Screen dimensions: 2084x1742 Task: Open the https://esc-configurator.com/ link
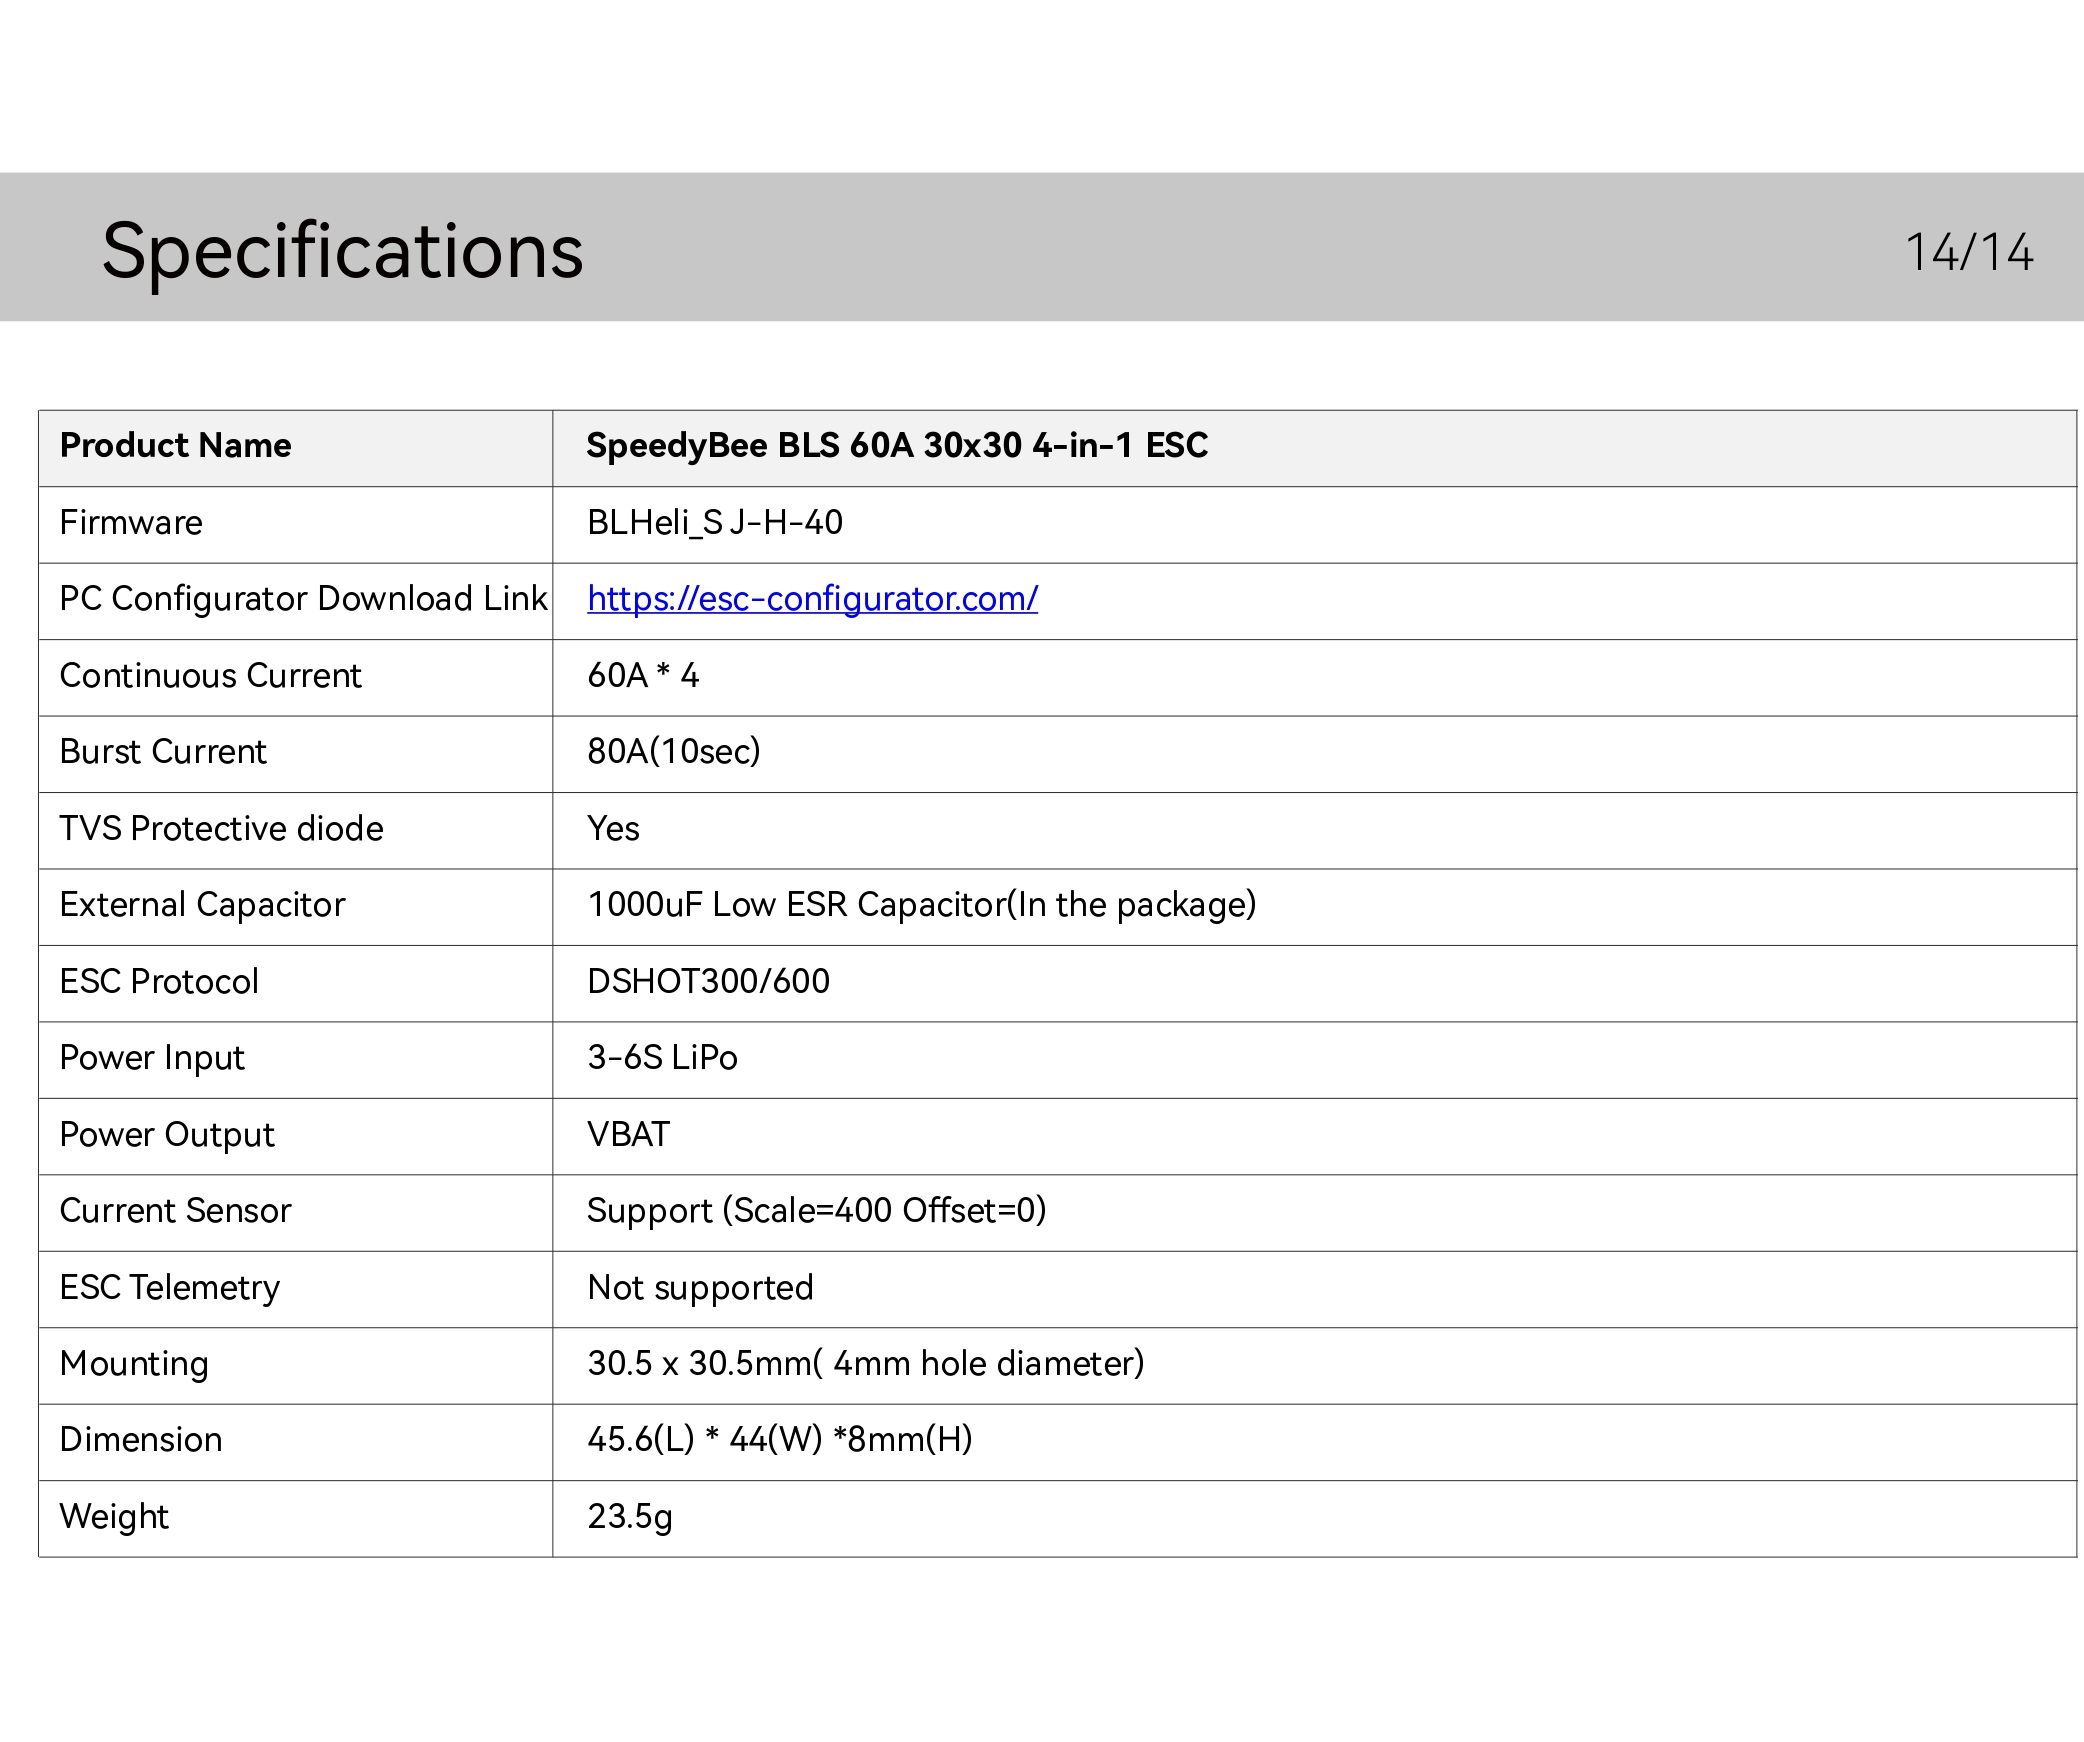pyautogui.click(x=812, y=599)
